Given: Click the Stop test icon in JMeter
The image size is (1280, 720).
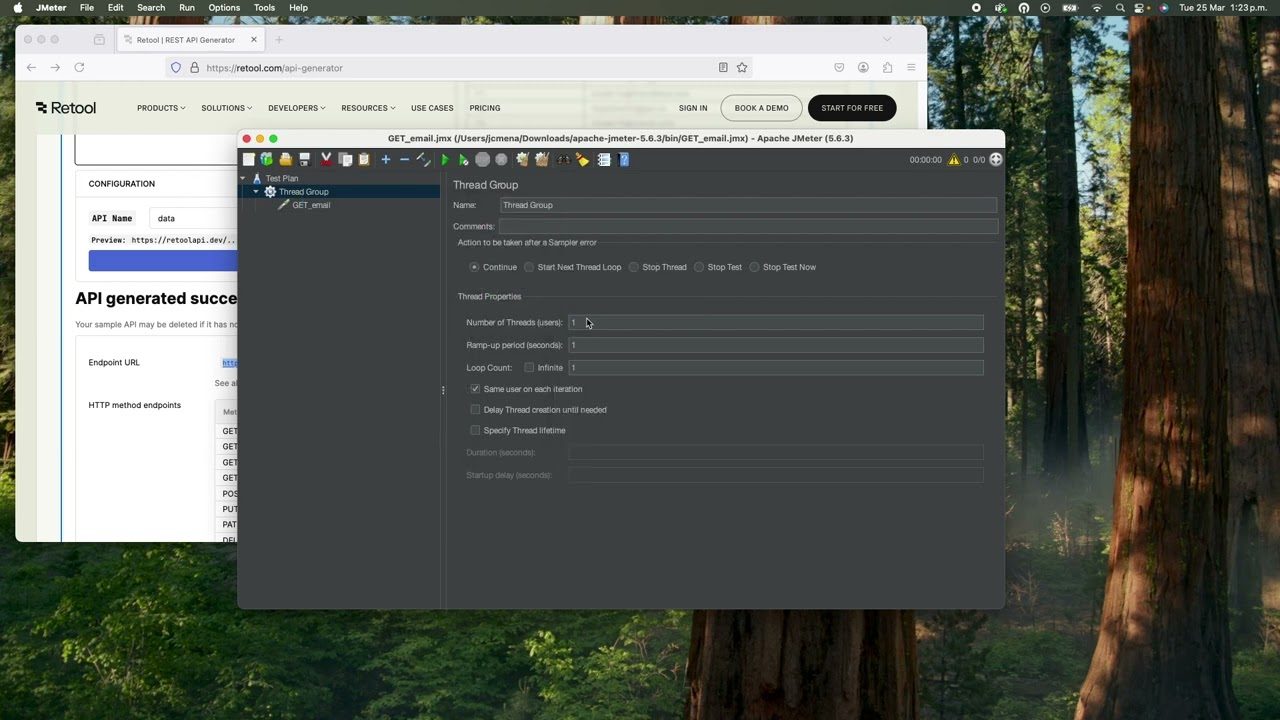Looking at the screenshot, I should point(483,160).
